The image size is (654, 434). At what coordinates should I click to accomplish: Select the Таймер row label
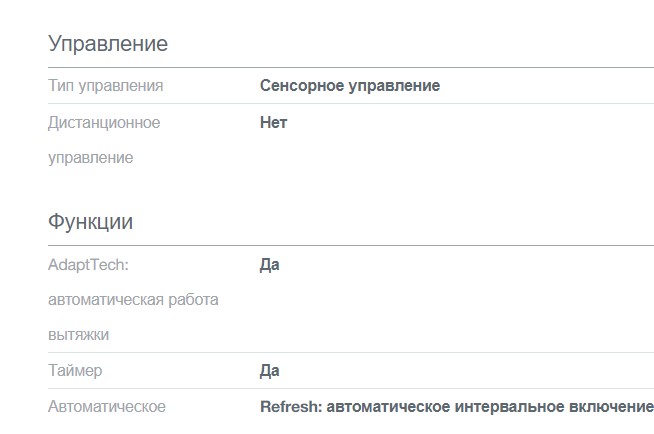click(75, 371)
